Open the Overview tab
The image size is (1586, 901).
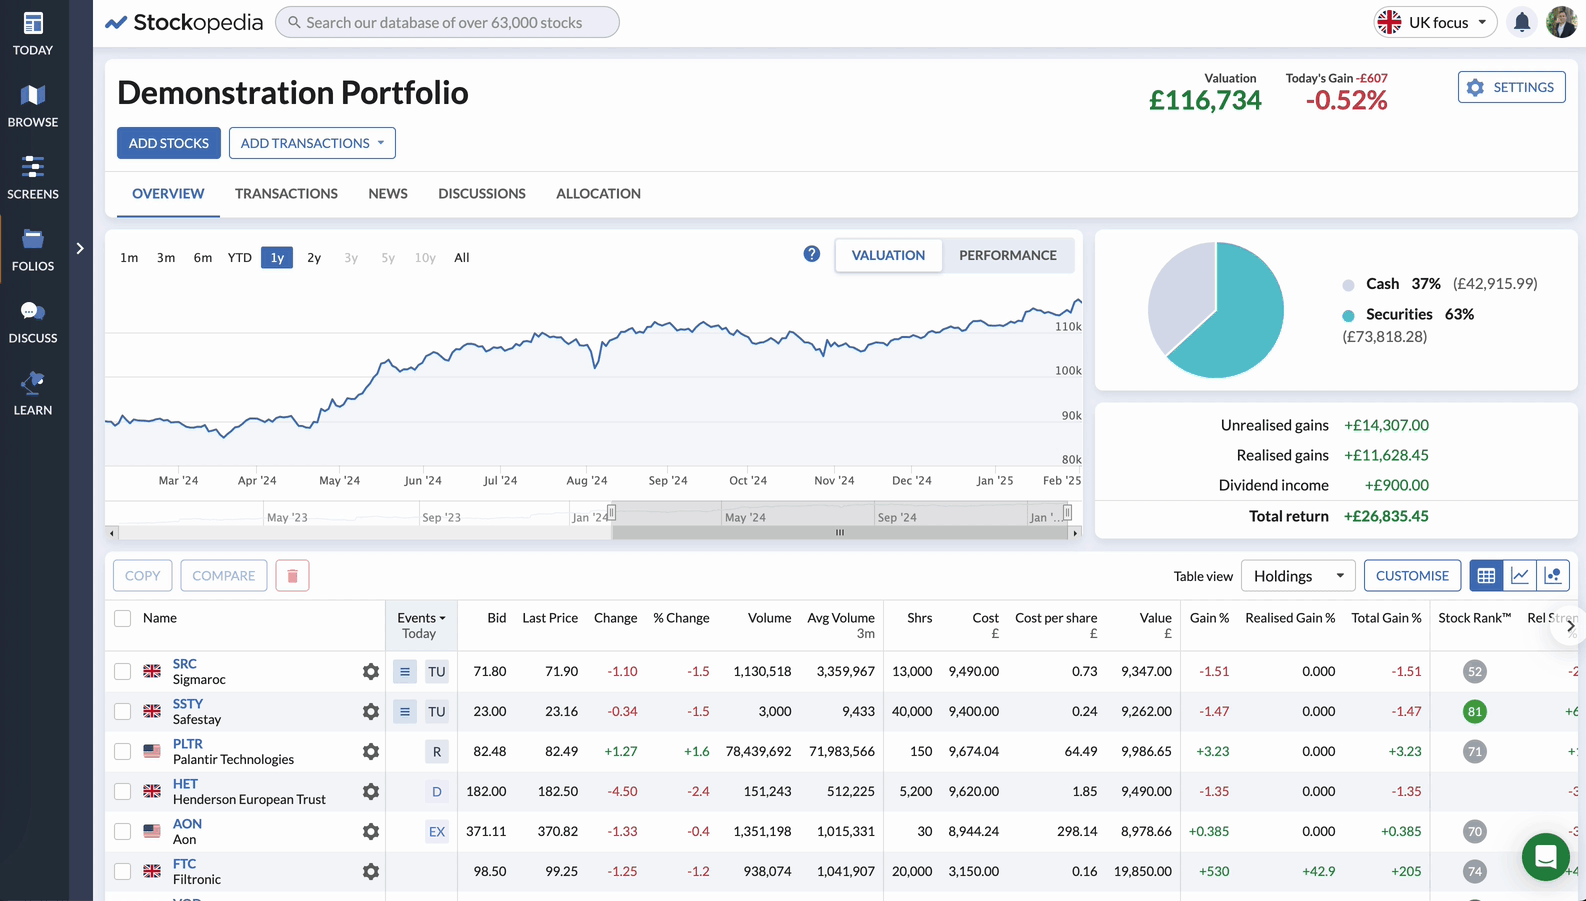(168, 194)
